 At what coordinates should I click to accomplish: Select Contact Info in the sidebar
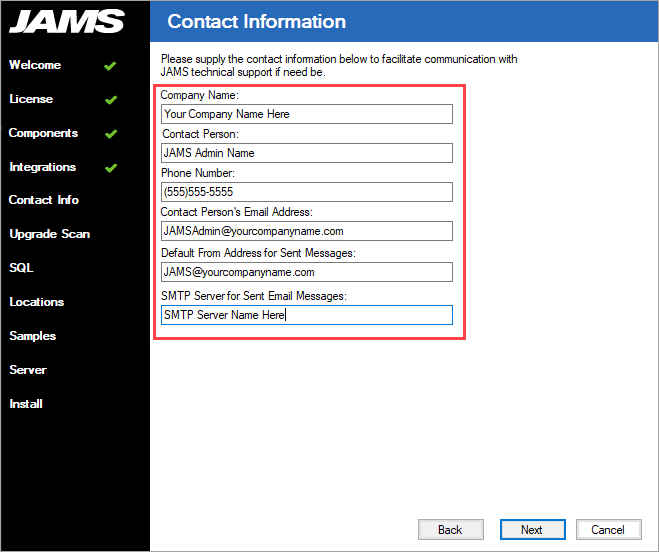(44, 200)
